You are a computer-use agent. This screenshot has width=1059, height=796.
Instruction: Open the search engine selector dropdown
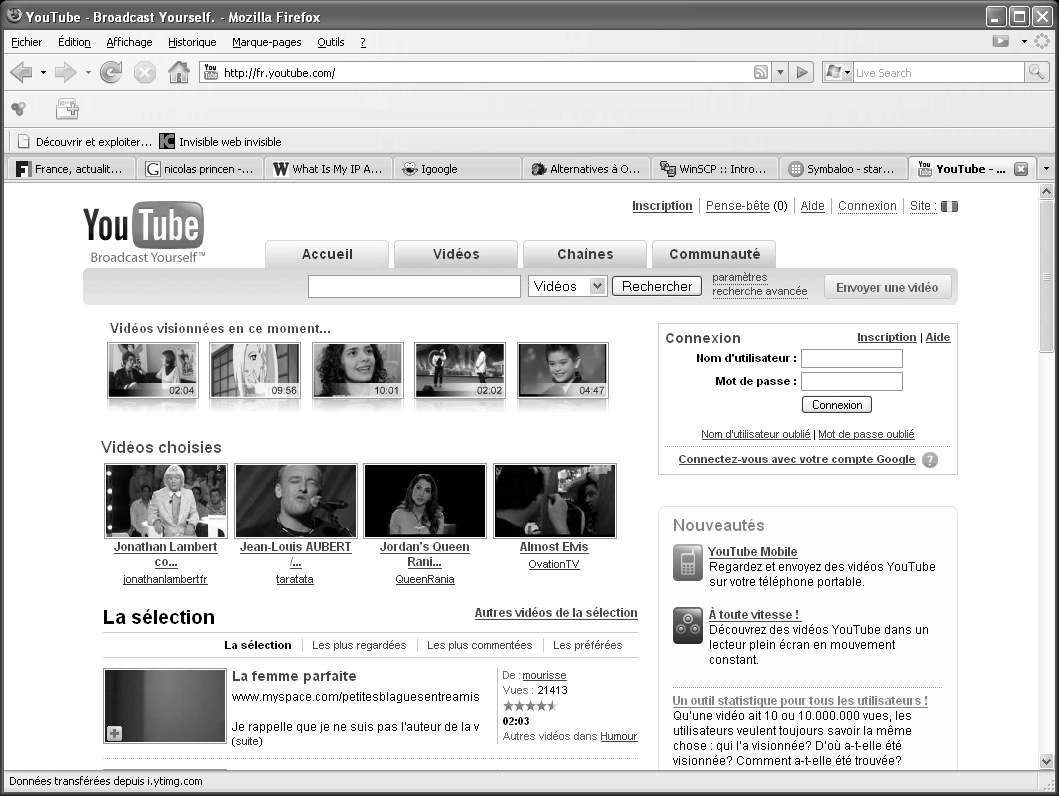(838, 72)
